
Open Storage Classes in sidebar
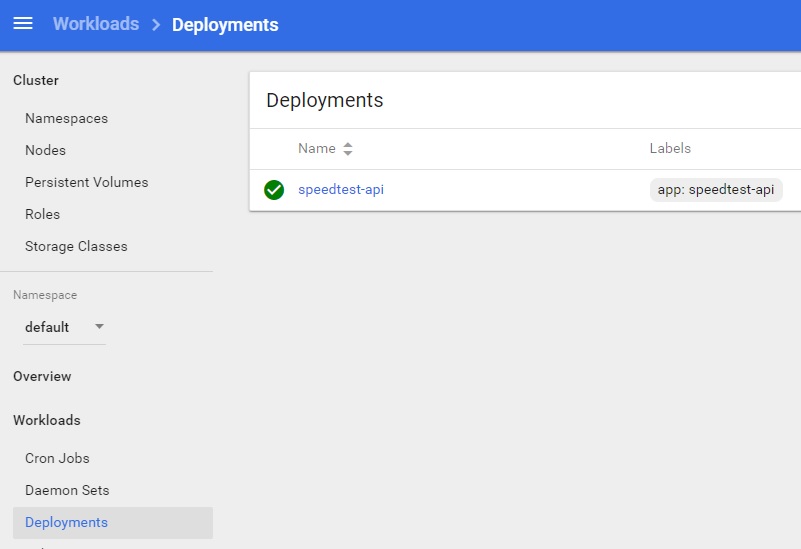pos(76,246)
